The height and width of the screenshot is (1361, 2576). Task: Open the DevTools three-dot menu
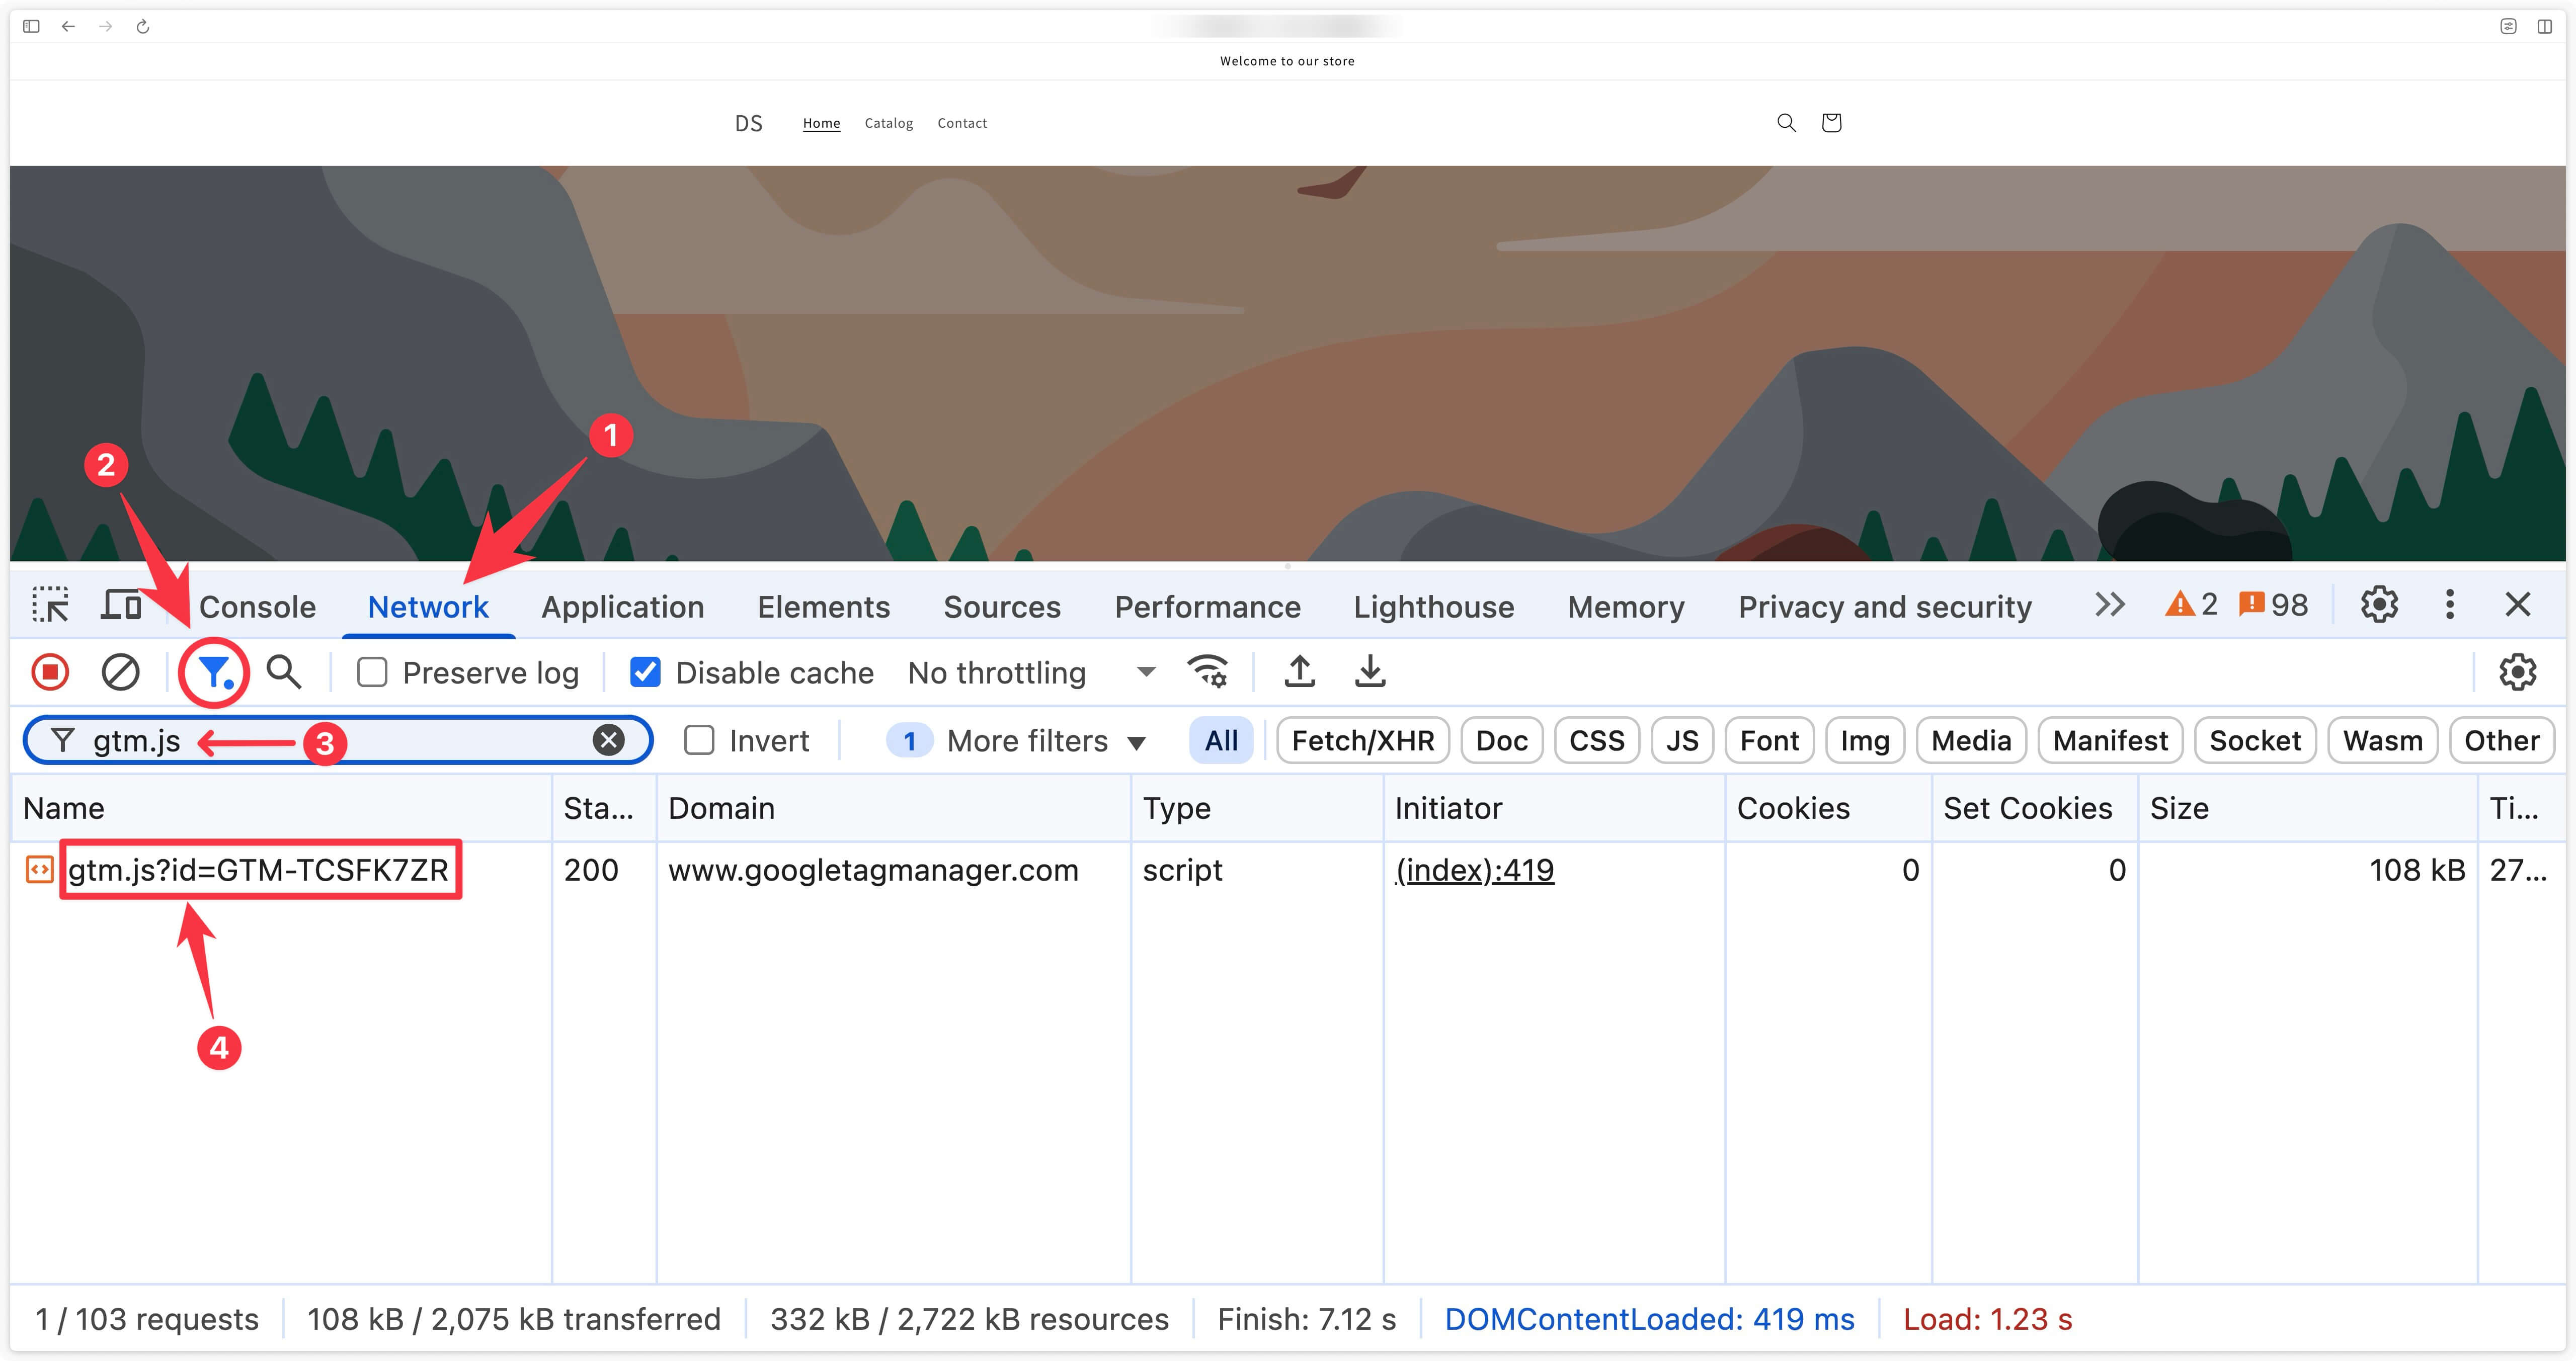2449,604
